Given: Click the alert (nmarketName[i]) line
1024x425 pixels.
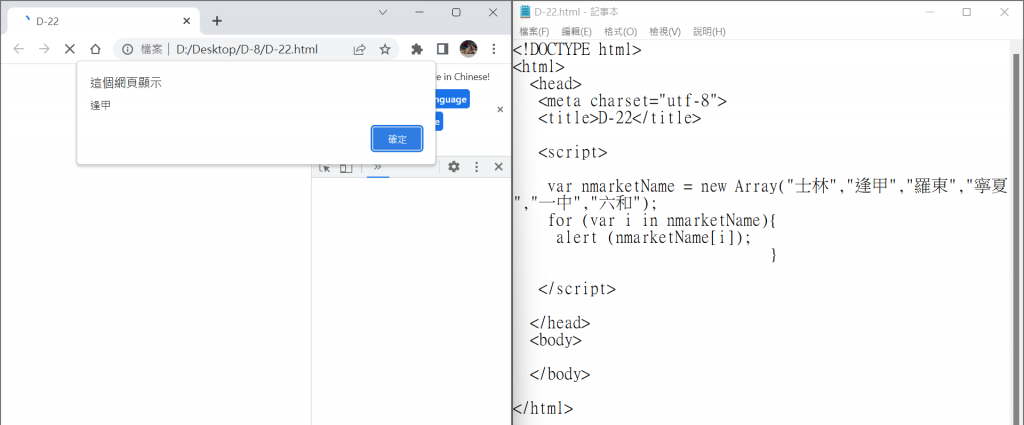Looking at the screenshot, I should [653, 238].
